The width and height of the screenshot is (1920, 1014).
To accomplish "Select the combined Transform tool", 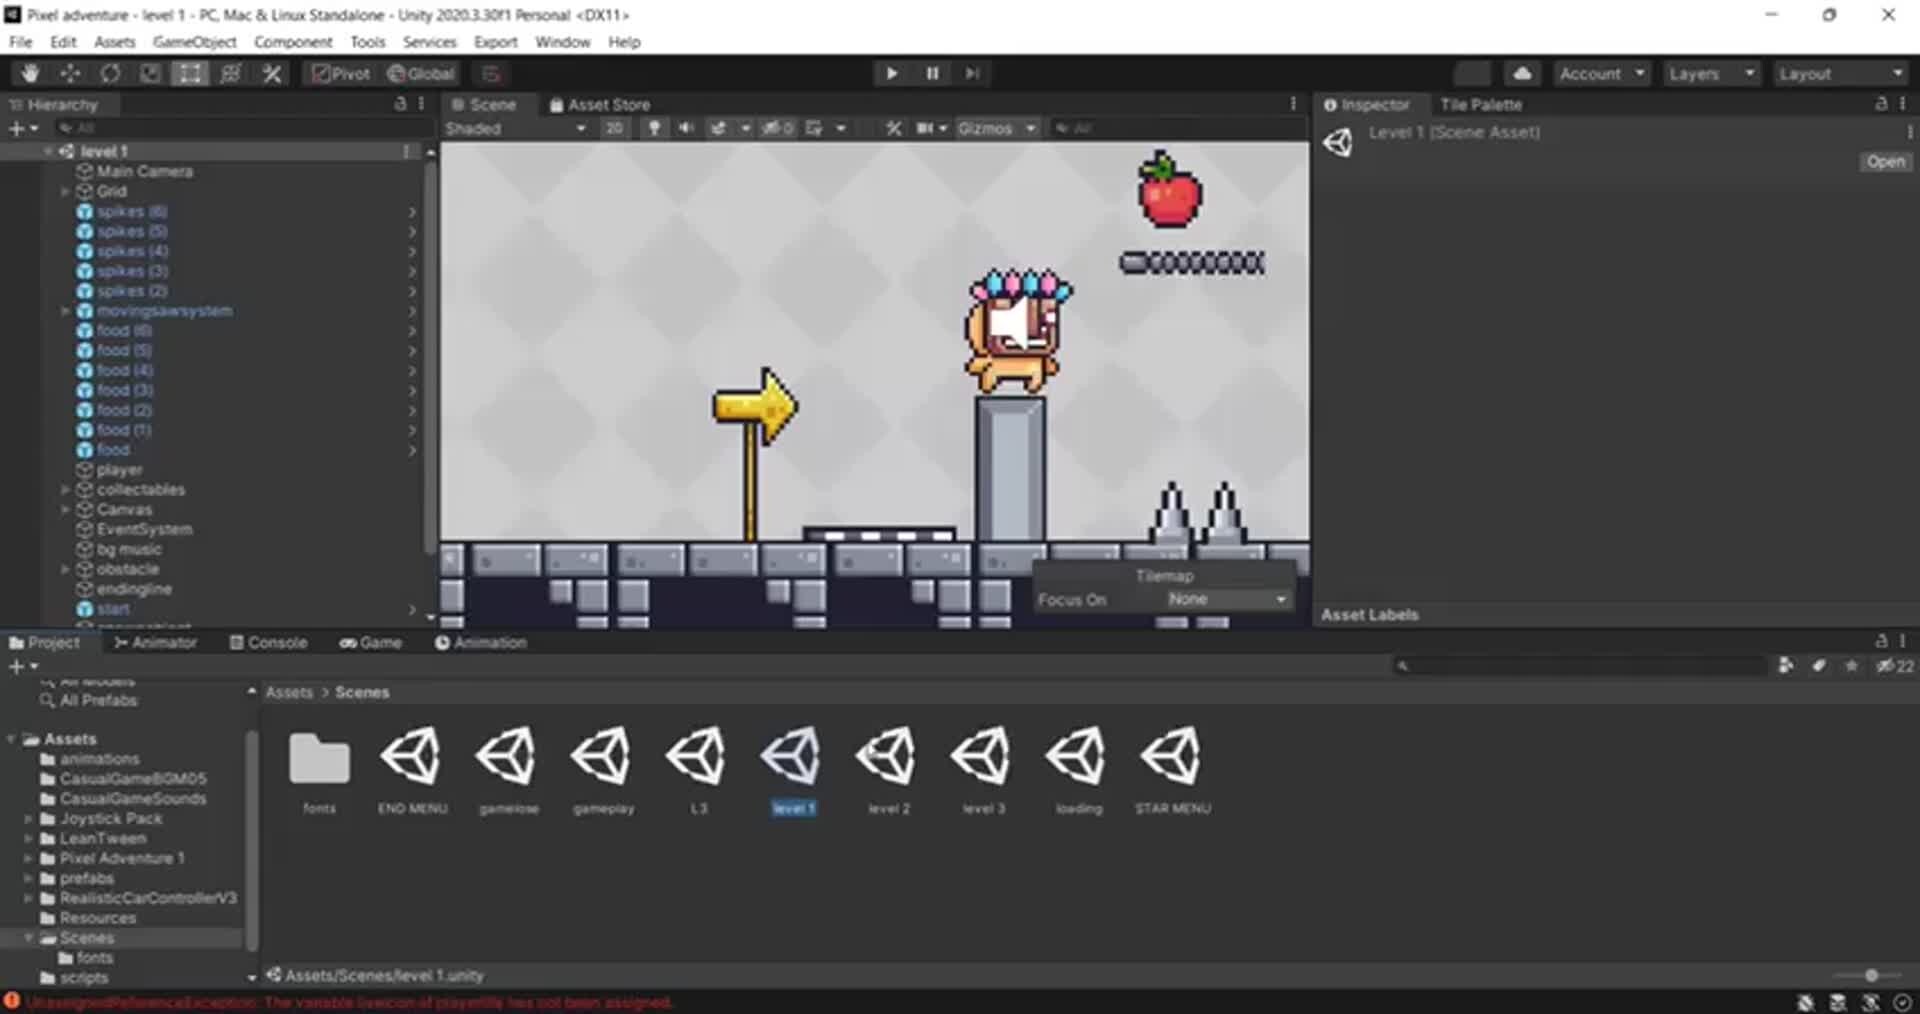I will [x=230, y=73].
